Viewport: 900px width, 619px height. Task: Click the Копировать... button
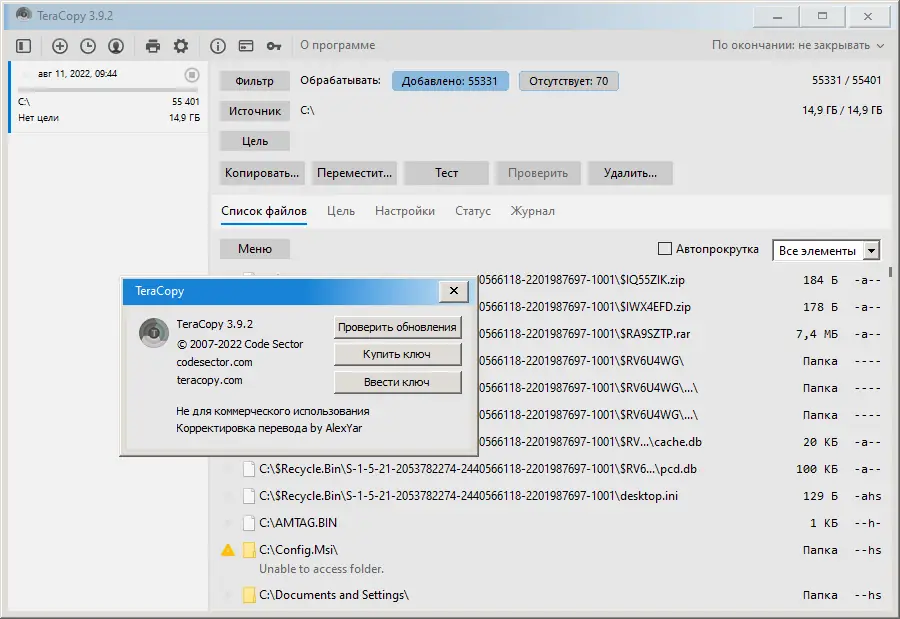click(262, 173)
